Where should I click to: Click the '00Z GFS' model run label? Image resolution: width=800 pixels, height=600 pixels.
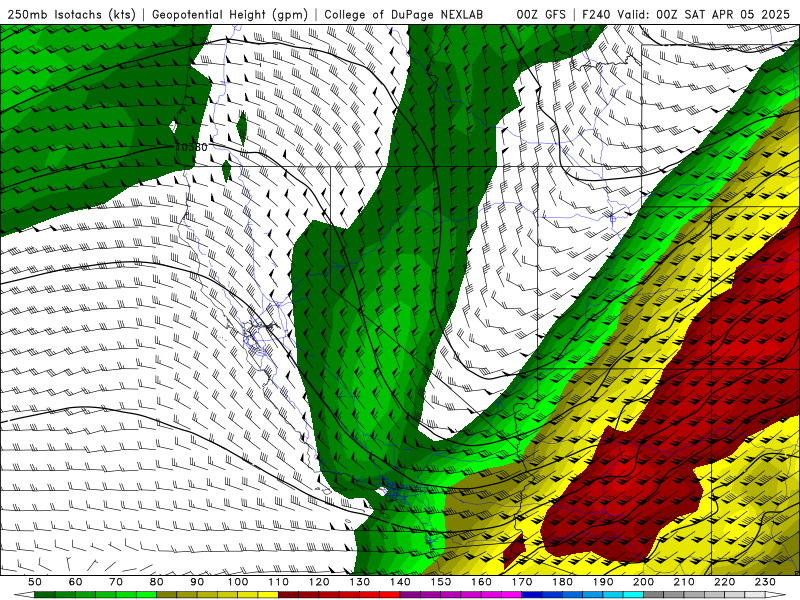tap(541, 15)
